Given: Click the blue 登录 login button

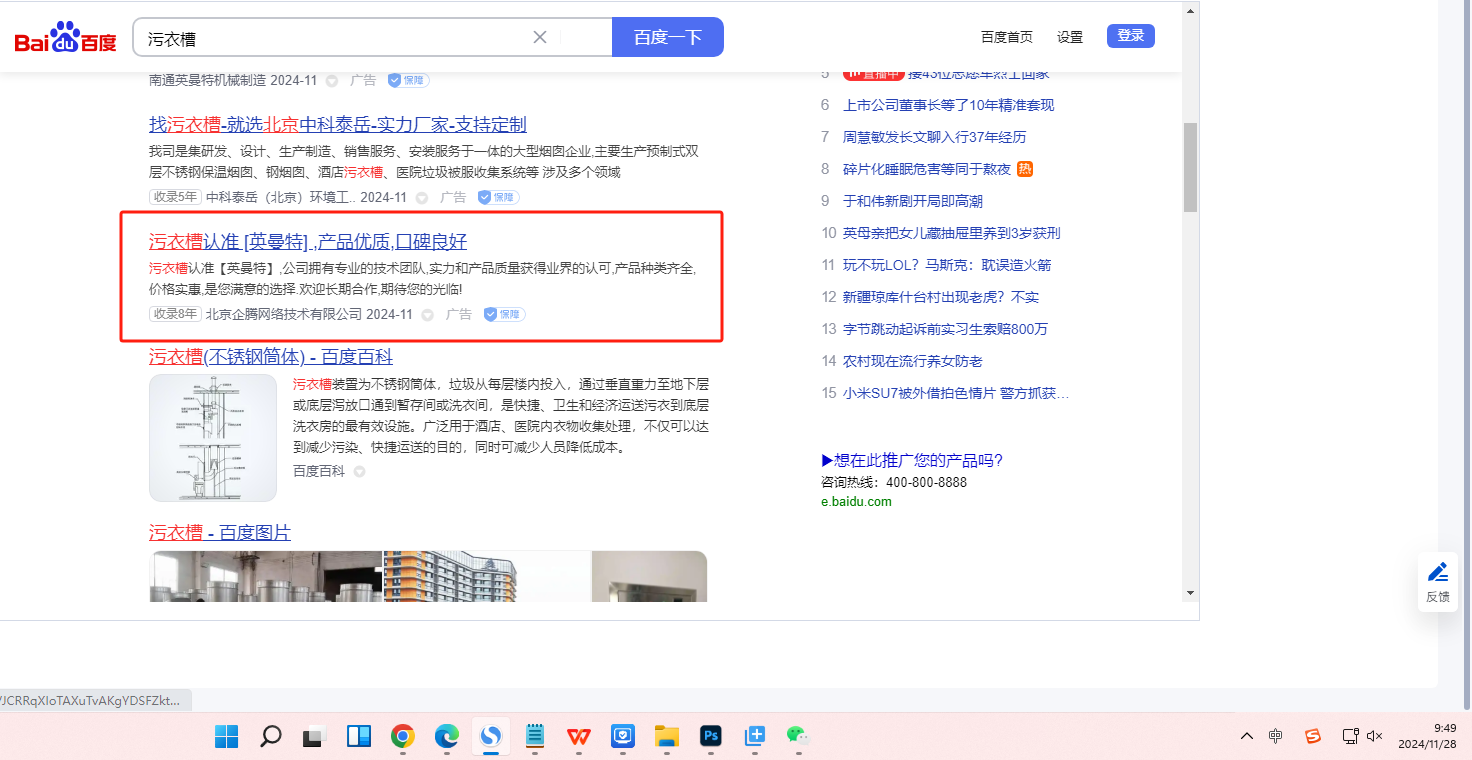Looking at the screenshot, I should click(1130, 36).
